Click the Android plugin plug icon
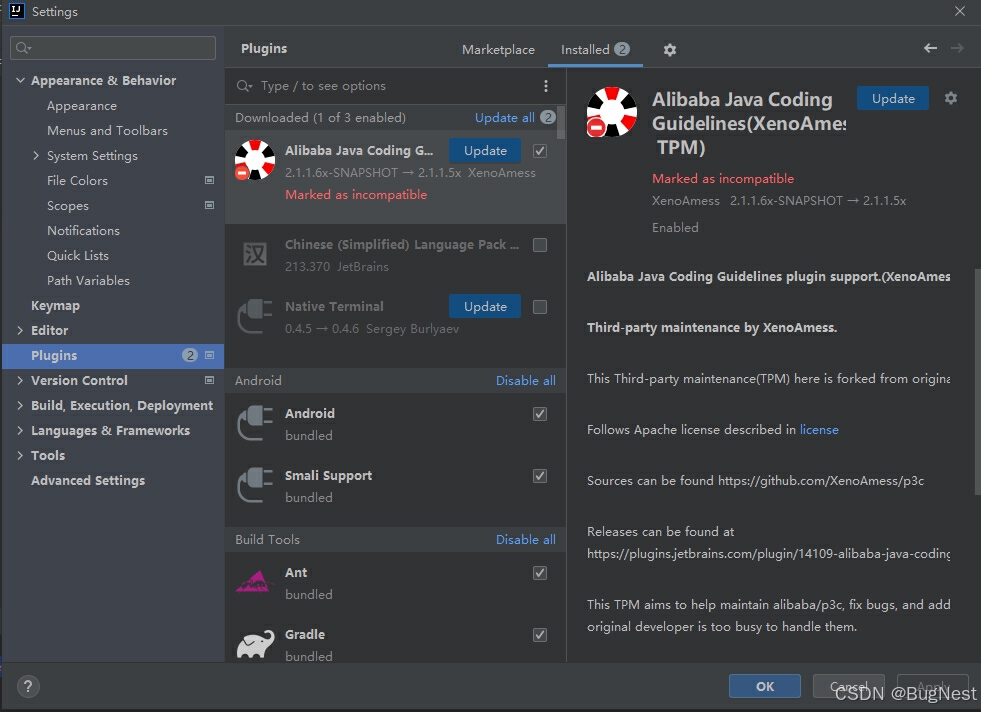This screenshot has width=981, height=712. click(x=255, y=424)
